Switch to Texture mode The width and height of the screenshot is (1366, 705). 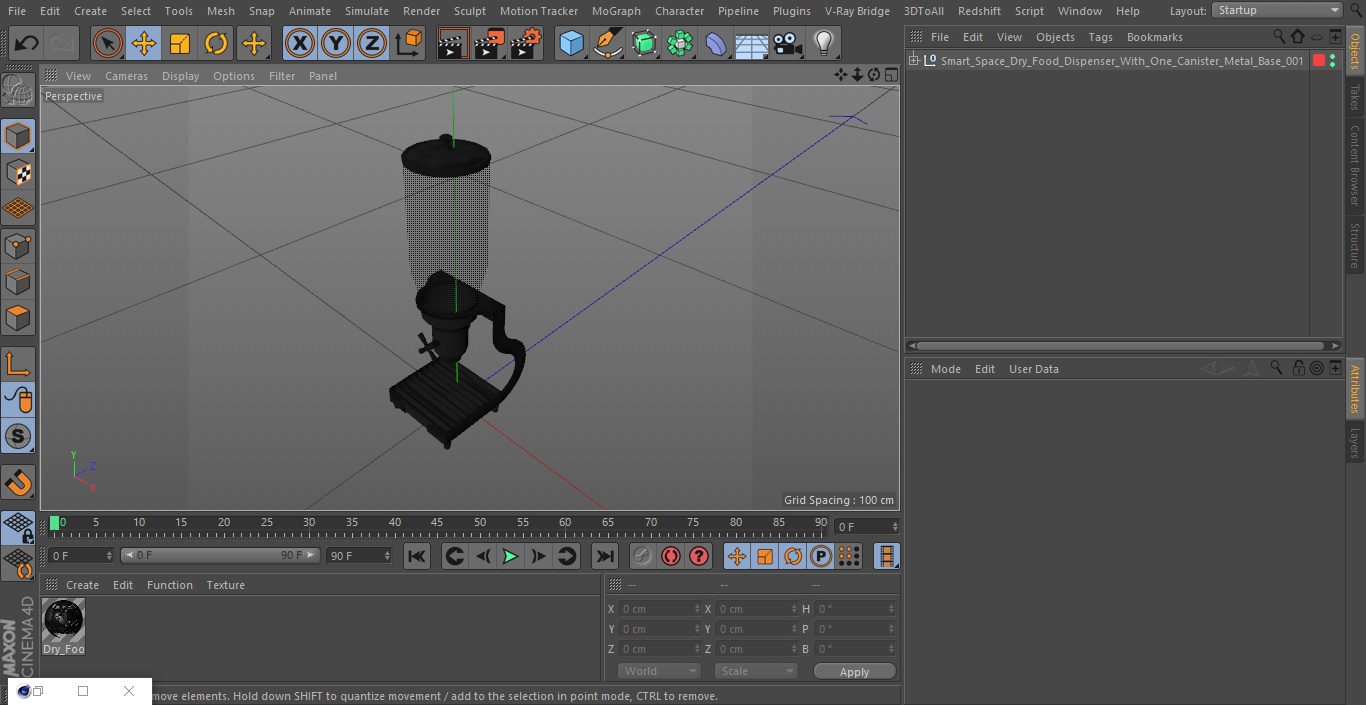[18, 173]
